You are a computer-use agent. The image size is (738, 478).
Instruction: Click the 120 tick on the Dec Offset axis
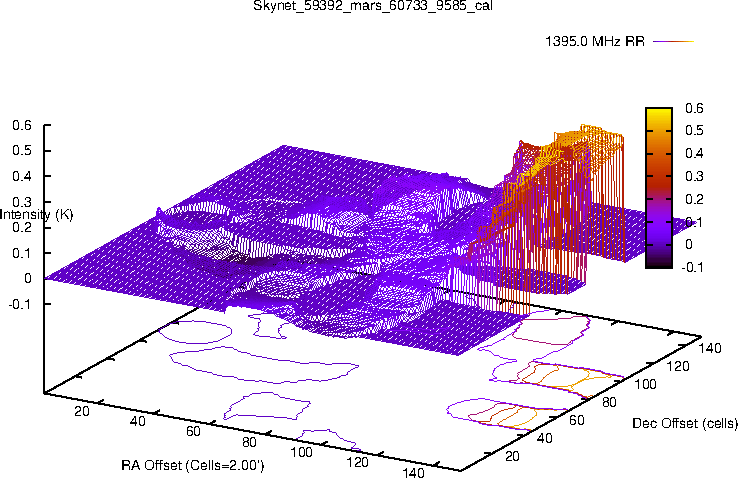point(678,366)
